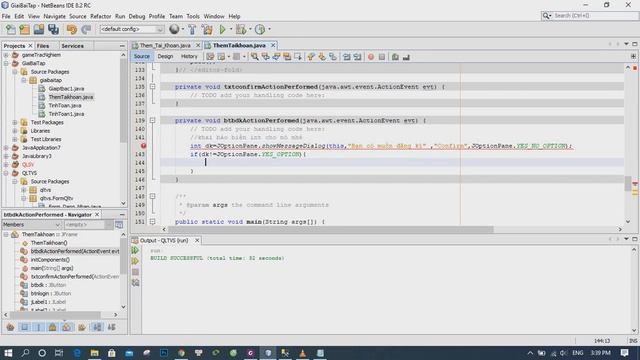
Task: Toggle Sort by Name button in Navigator
Action: click(97, 327)
